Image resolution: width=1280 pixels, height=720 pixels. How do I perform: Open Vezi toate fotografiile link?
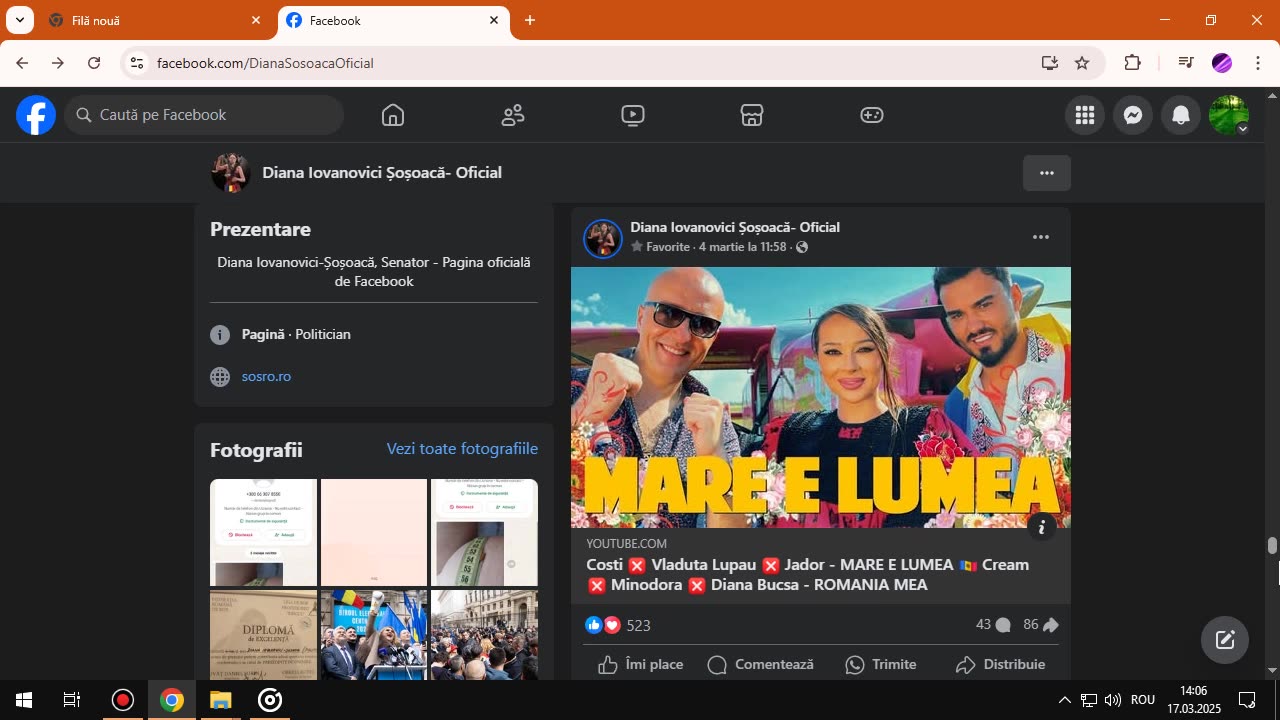[x=462, y=449]
